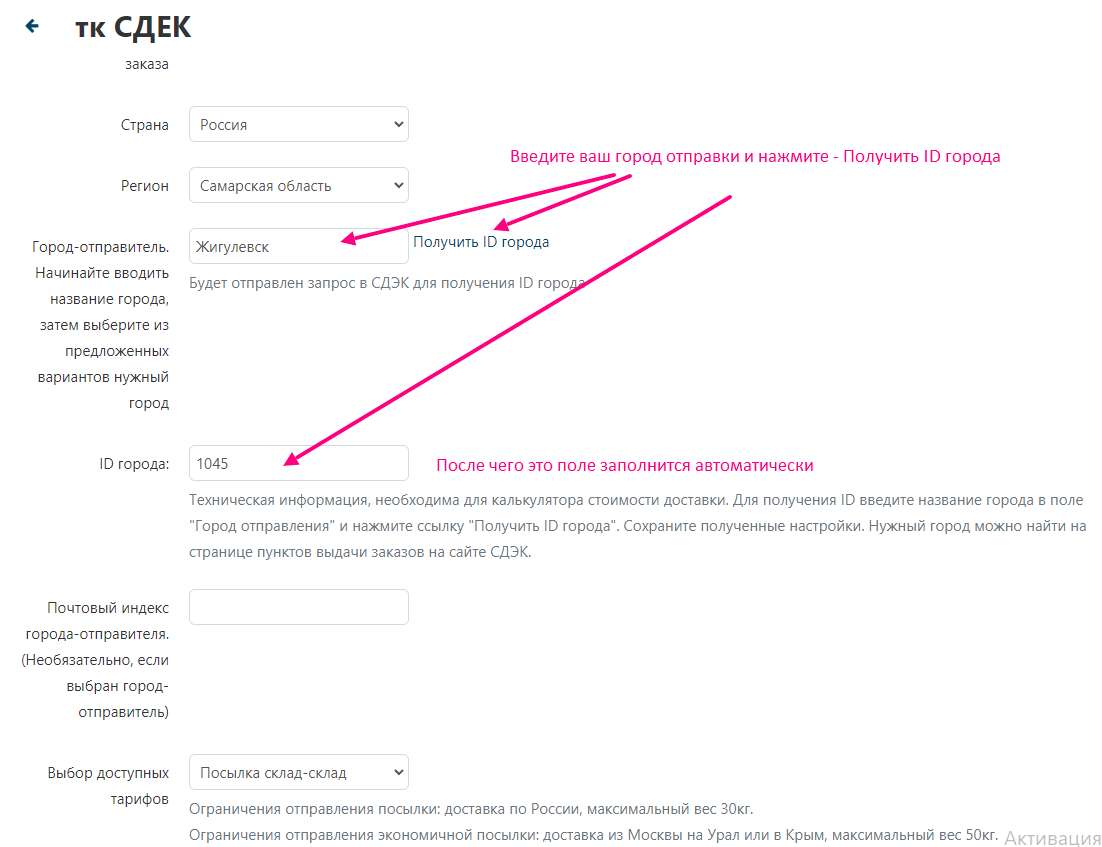Open the tariff dropdown showing Посылка склад-склад

point(299,772)
